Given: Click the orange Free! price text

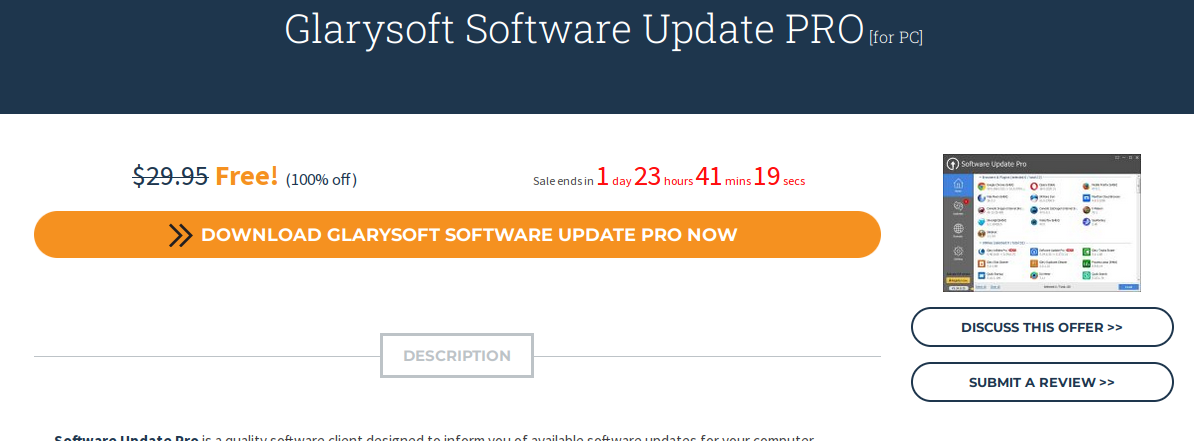Looking at the screenshot, I should tap(246, 177).
